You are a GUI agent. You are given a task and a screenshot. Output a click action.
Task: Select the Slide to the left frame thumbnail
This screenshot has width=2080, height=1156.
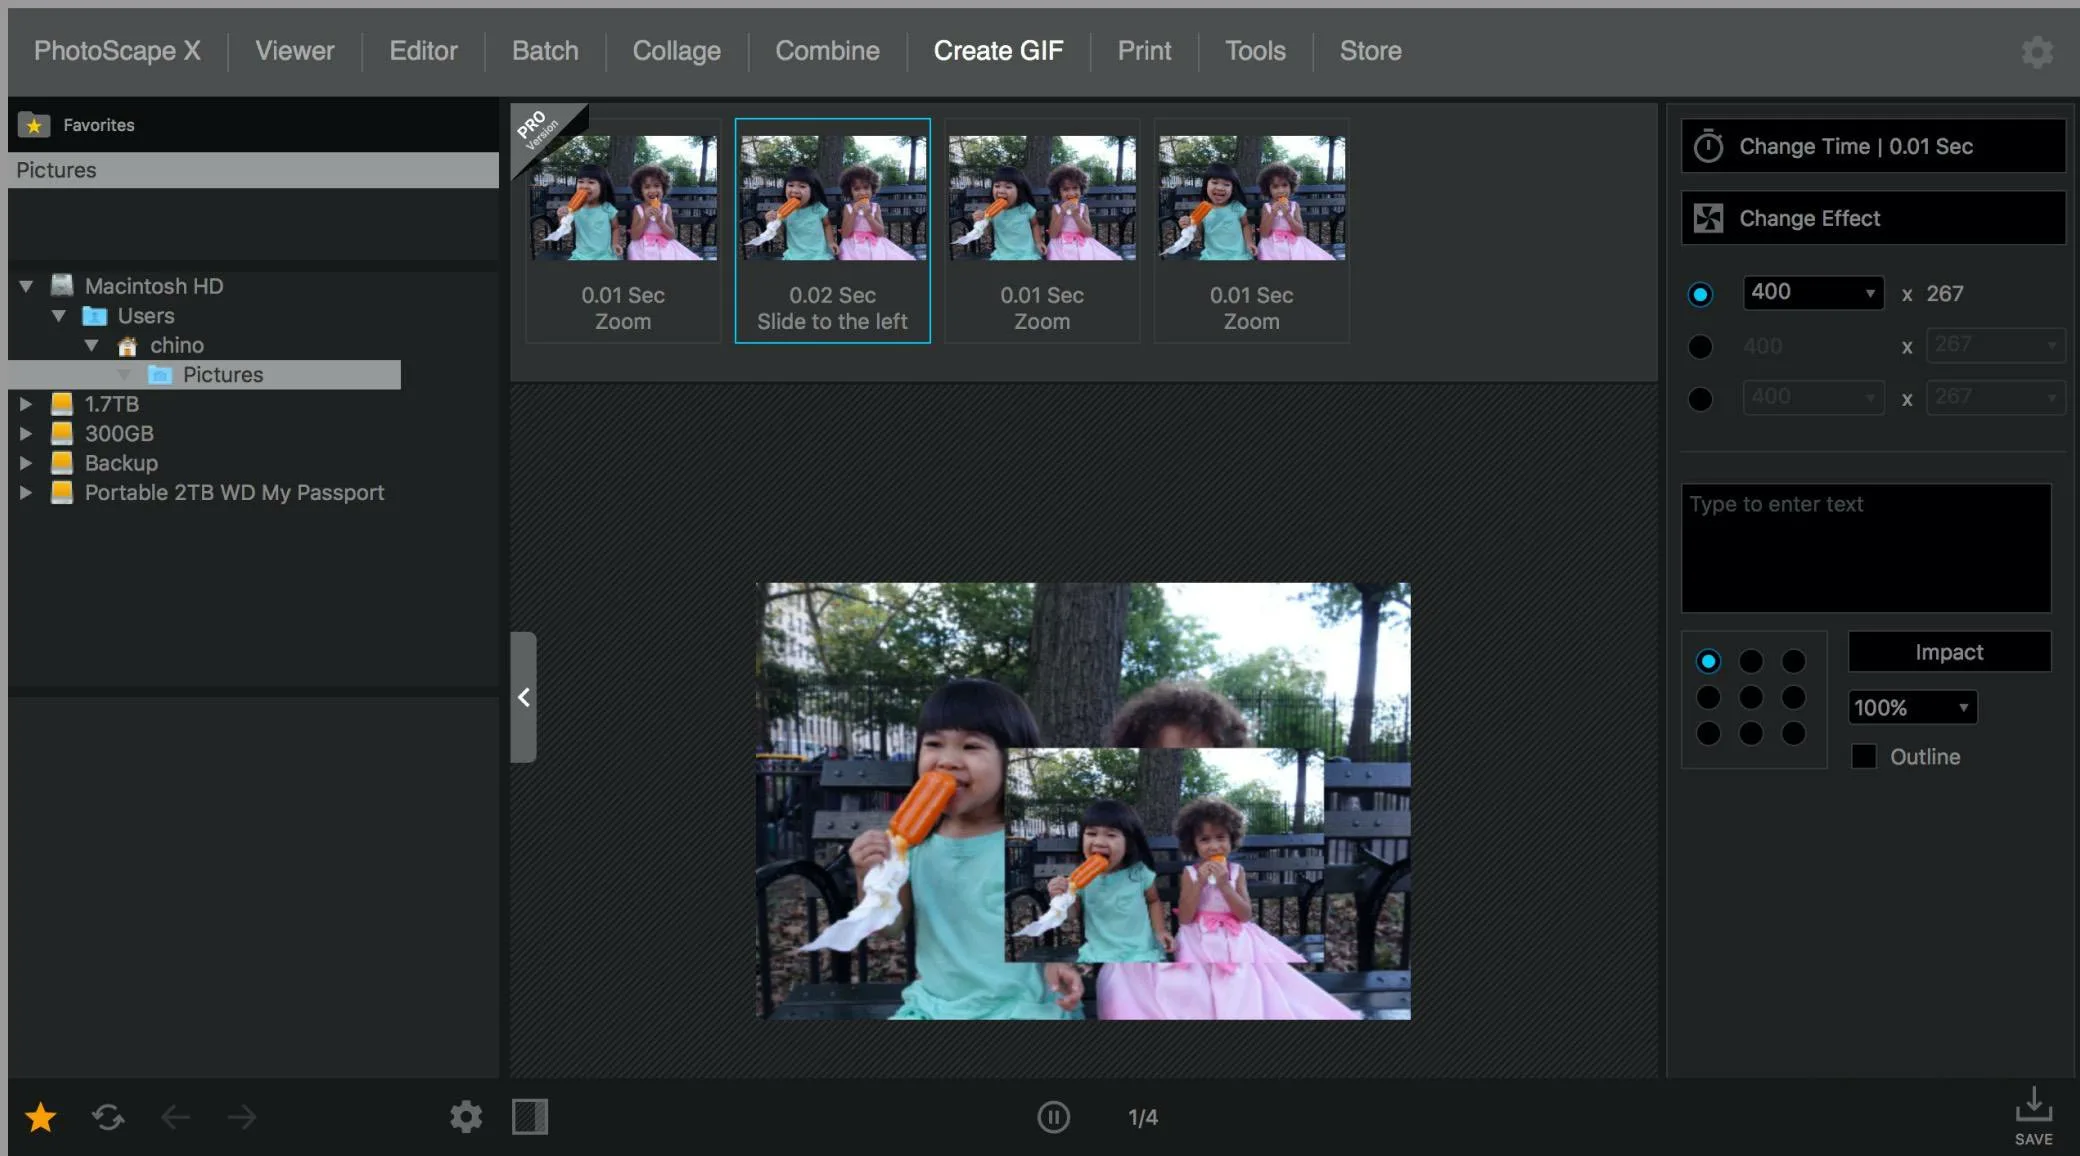832,231
